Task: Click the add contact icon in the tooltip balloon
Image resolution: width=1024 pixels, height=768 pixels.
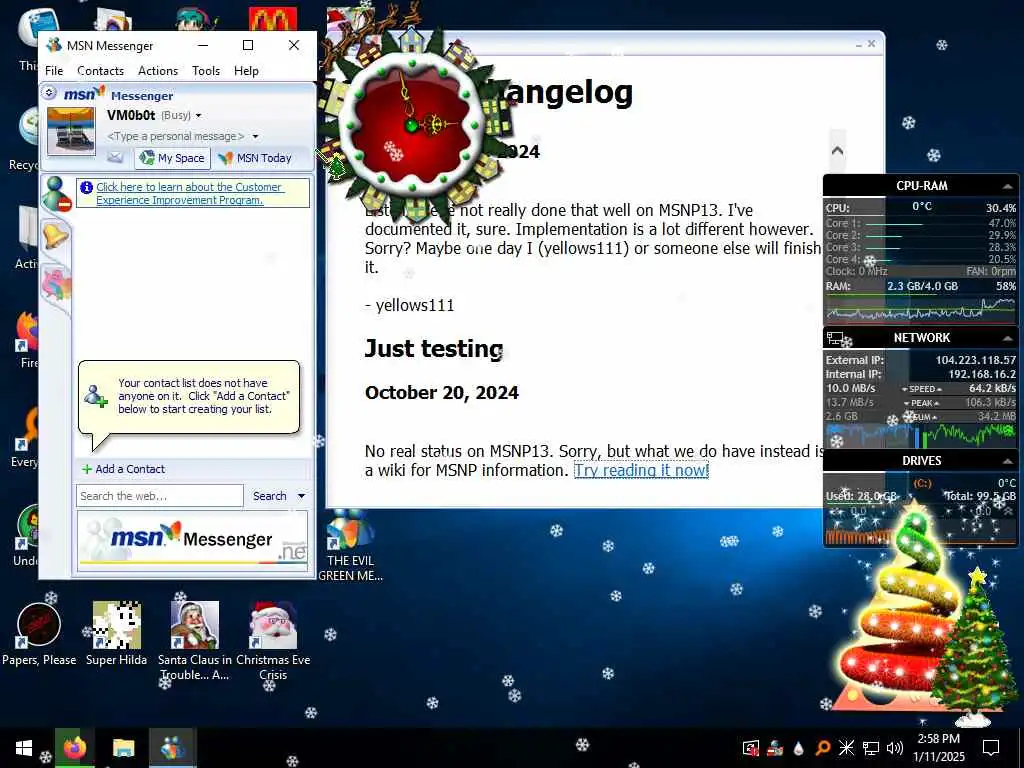Action: coord(95,396)
